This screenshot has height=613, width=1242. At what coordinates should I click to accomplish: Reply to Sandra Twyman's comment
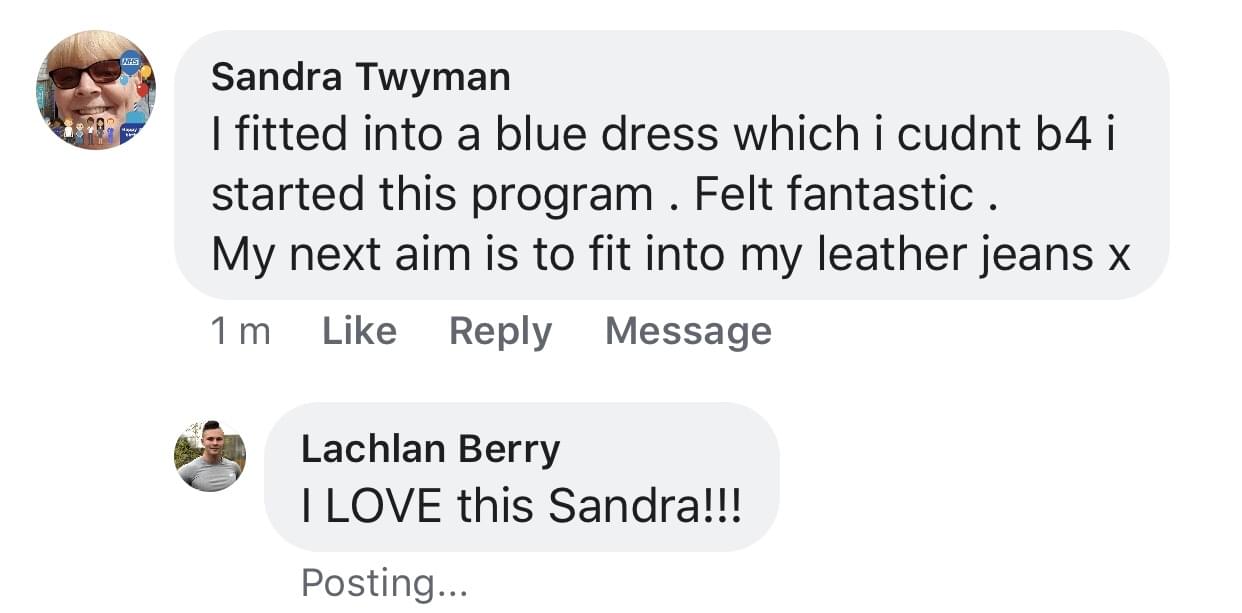pos(500,331)
